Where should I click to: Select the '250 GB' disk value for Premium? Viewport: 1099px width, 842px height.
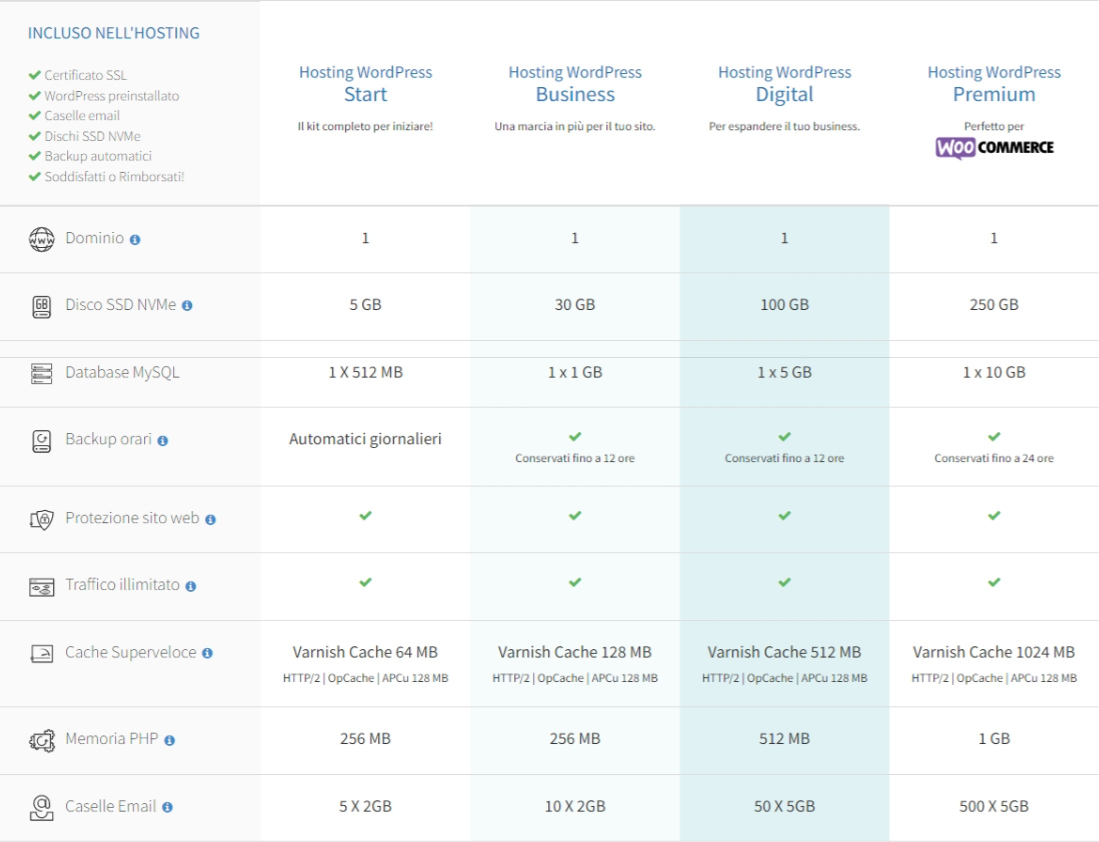(x=994, y=305)
